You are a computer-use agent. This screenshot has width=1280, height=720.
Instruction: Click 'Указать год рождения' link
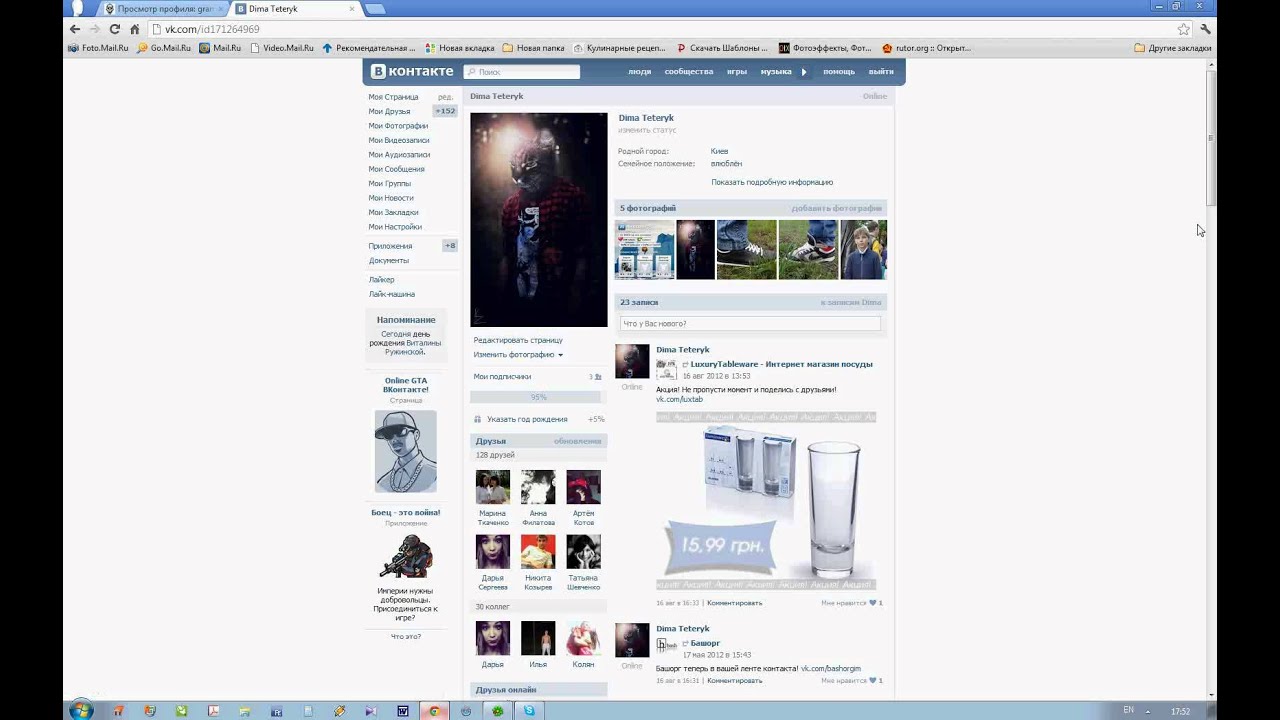[x=527, y=419]
